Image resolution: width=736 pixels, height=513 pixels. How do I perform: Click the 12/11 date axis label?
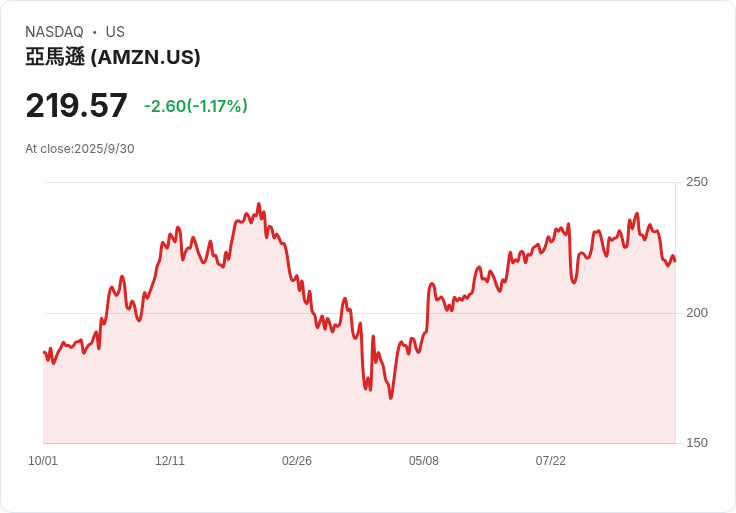170,461
